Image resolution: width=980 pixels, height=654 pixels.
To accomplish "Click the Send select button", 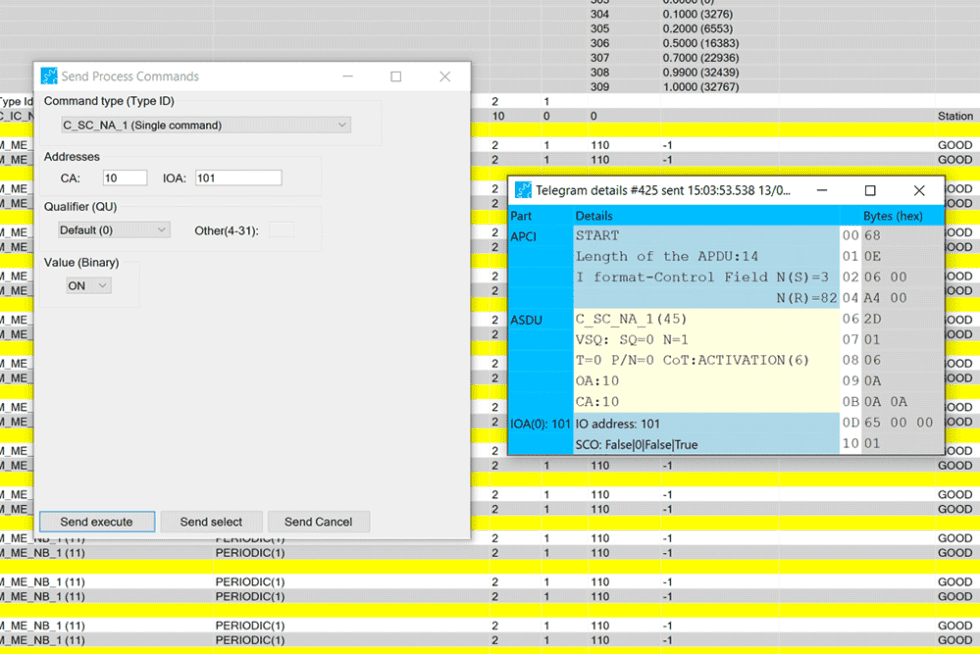I will pyautogui.click(x=211, y=521).
